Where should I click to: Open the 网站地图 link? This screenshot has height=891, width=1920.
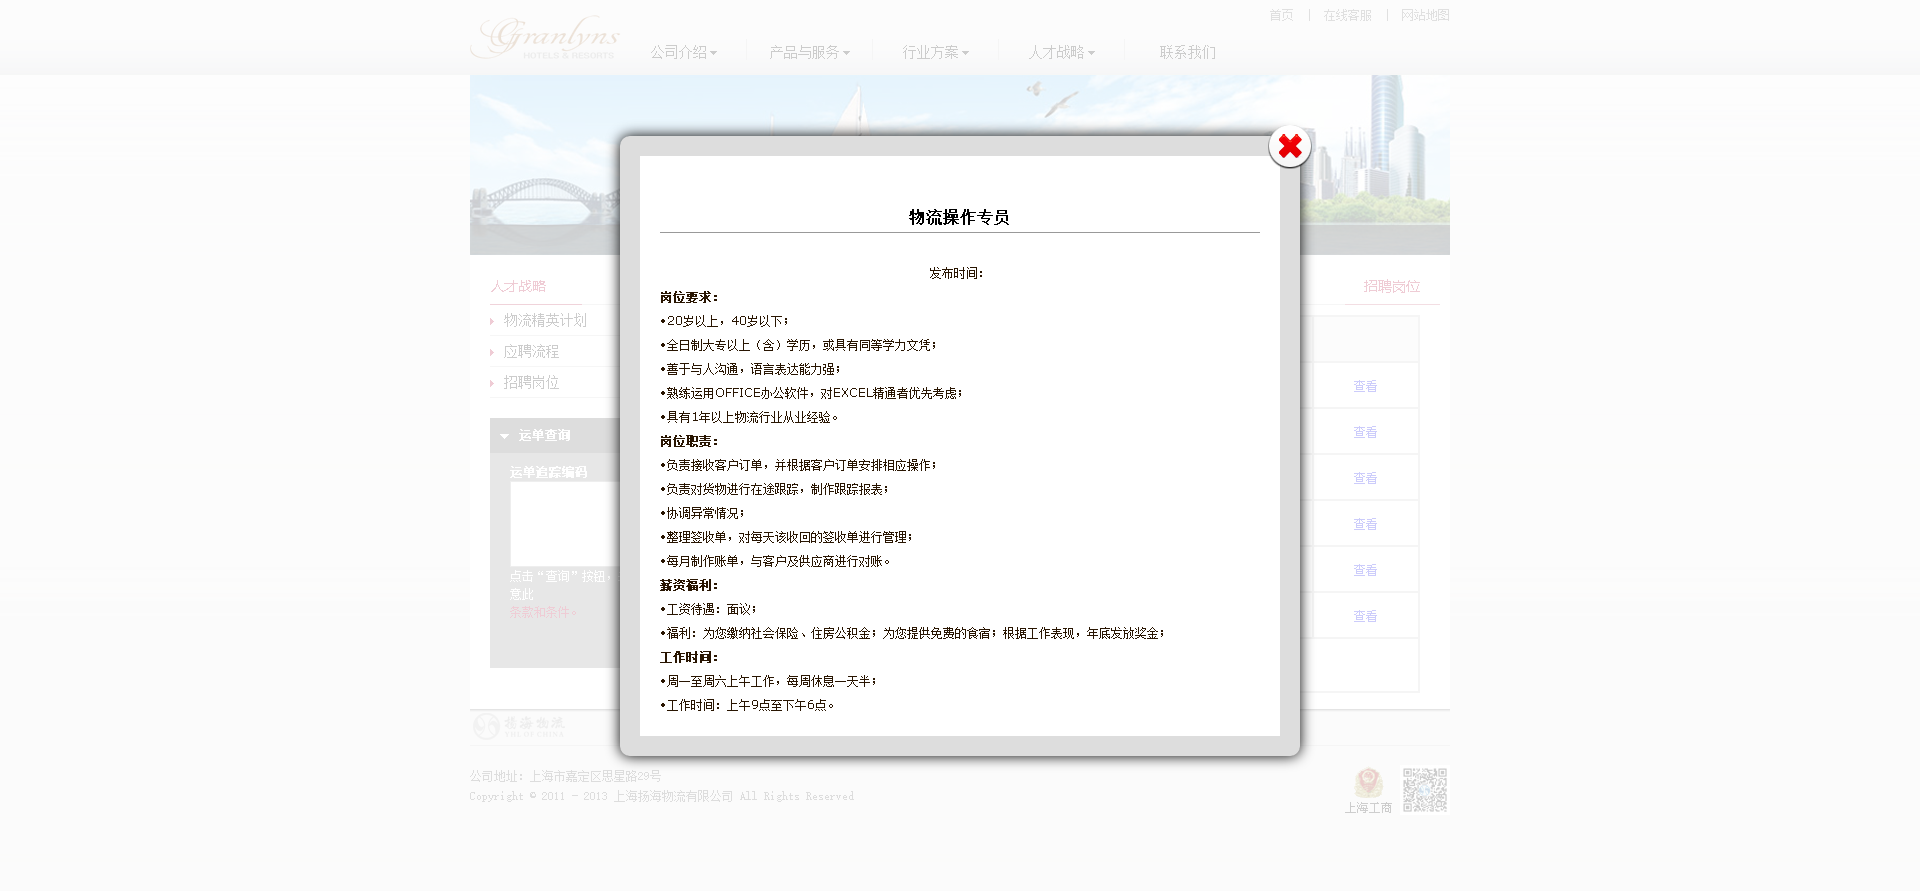coord(1424,15)
